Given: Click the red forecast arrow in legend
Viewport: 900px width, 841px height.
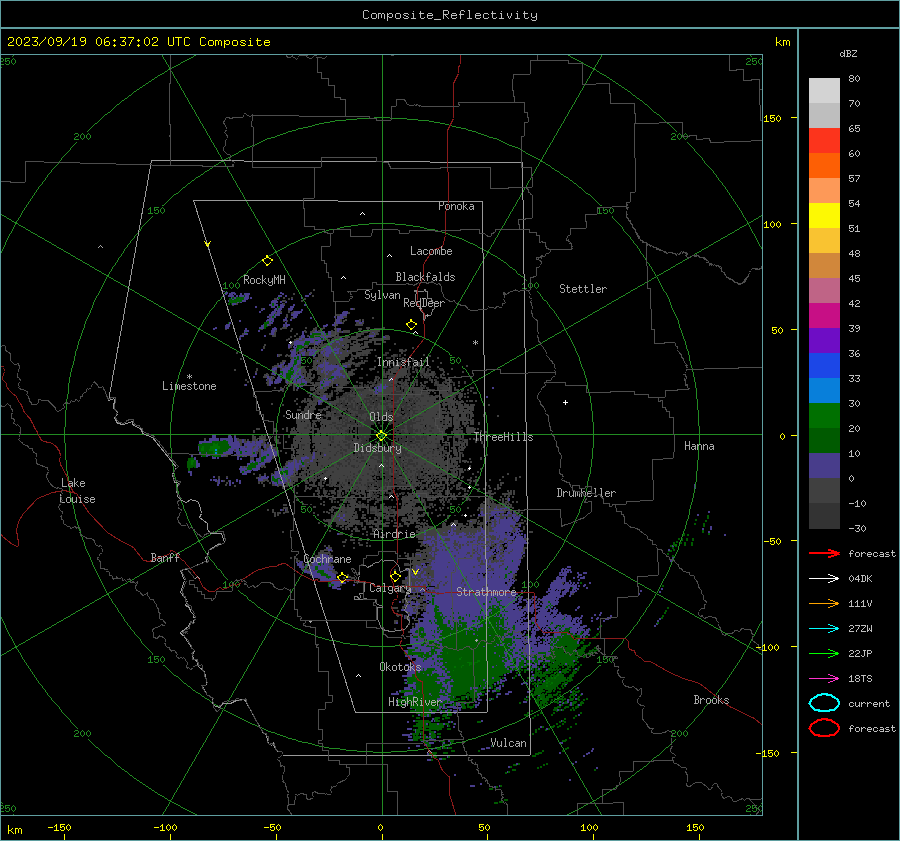Looking at the screenshot, I should 824,553.
